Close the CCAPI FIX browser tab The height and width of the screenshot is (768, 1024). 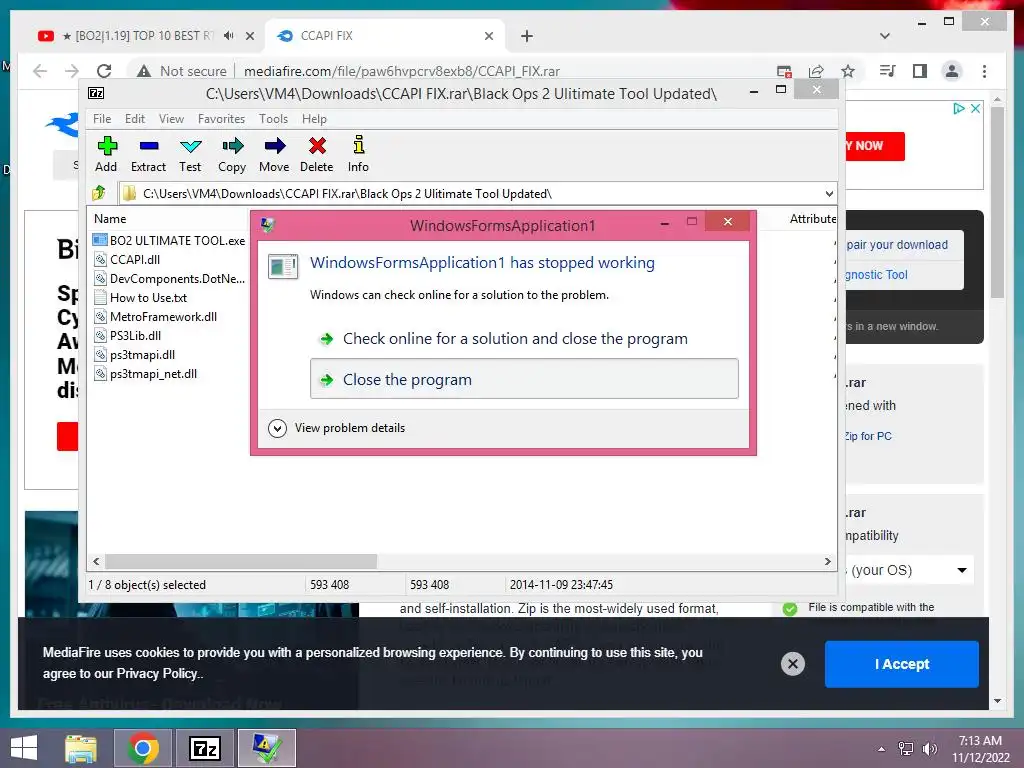[x=488, y=36]
